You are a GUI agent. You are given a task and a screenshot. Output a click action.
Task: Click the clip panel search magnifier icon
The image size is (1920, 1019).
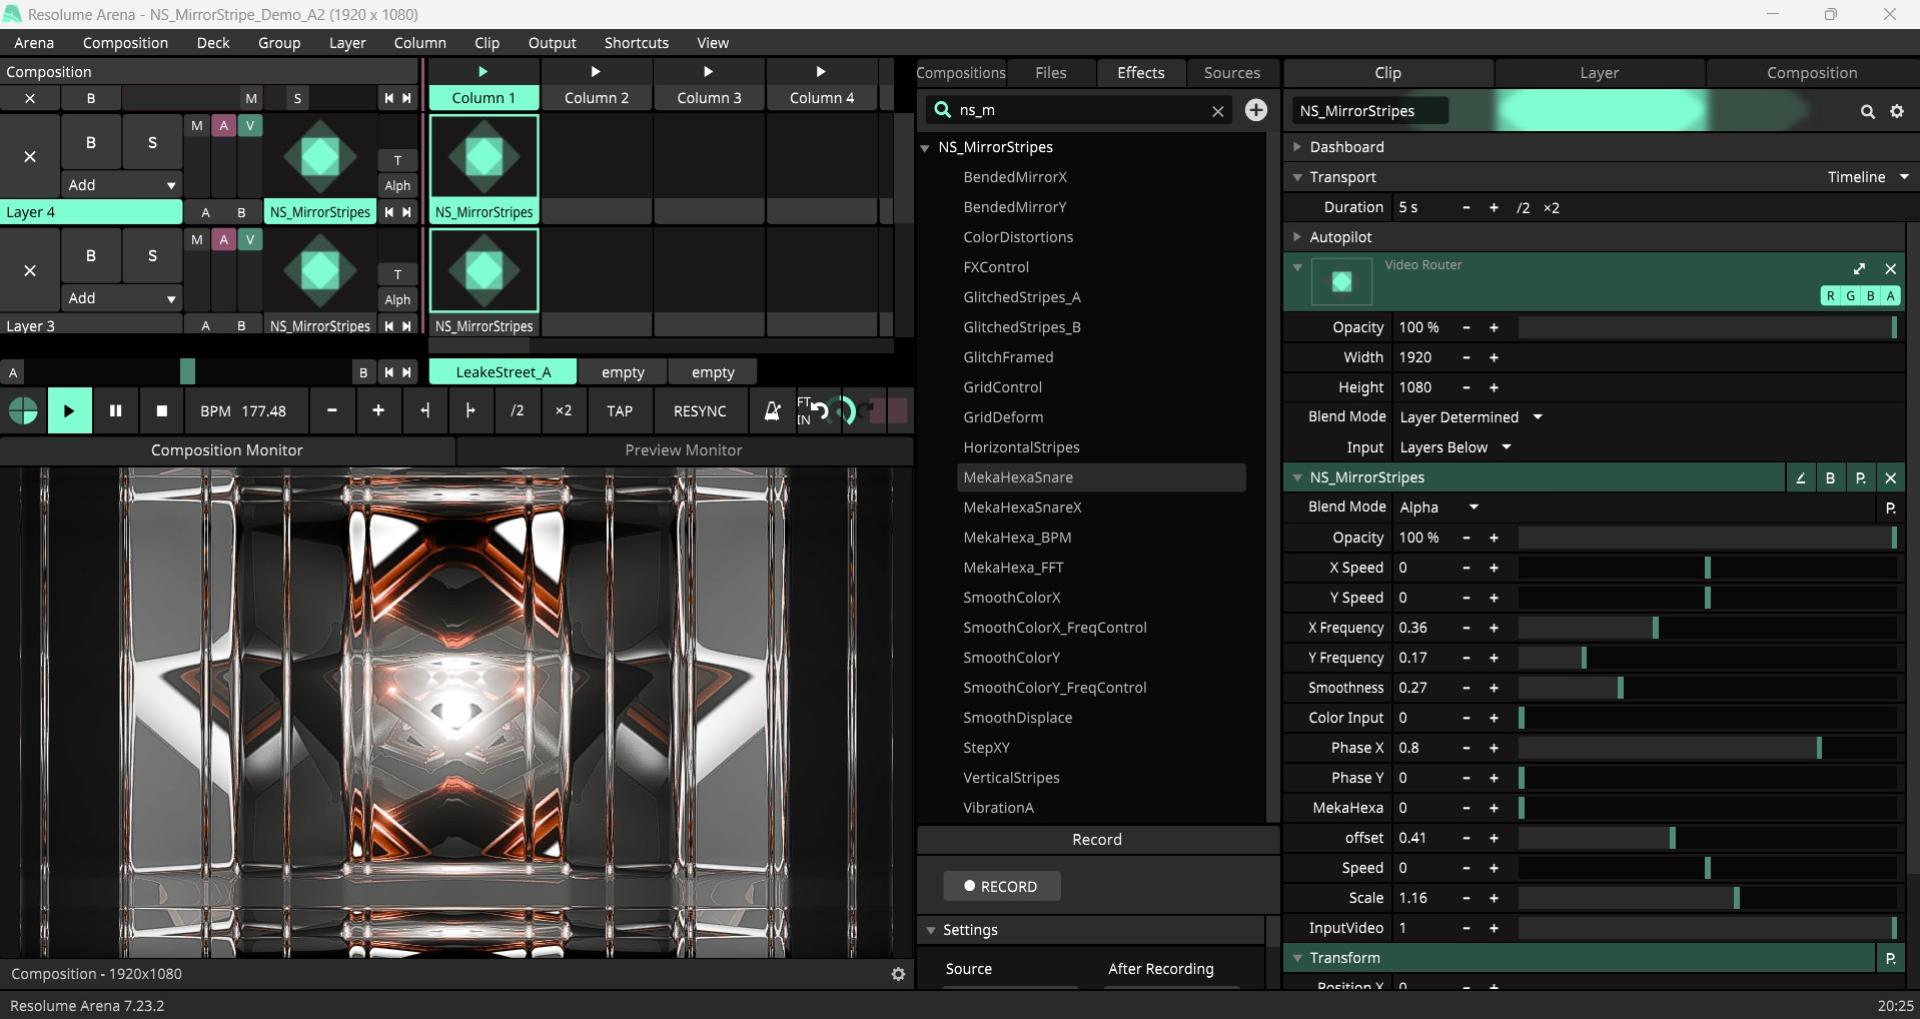coord(1867,112)
